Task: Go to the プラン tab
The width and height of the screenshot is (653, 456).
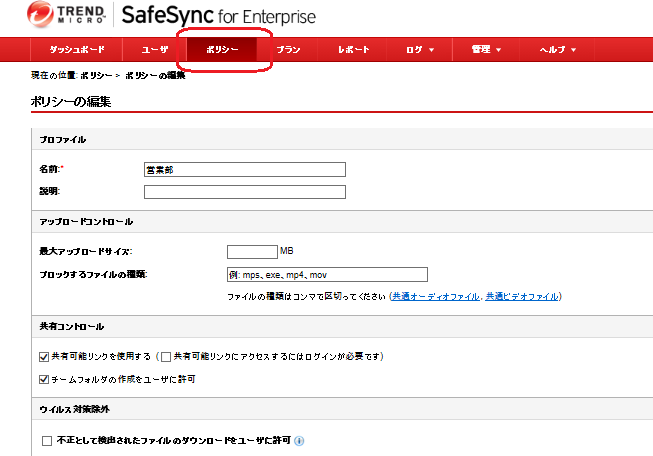Action: click(288, 50)
